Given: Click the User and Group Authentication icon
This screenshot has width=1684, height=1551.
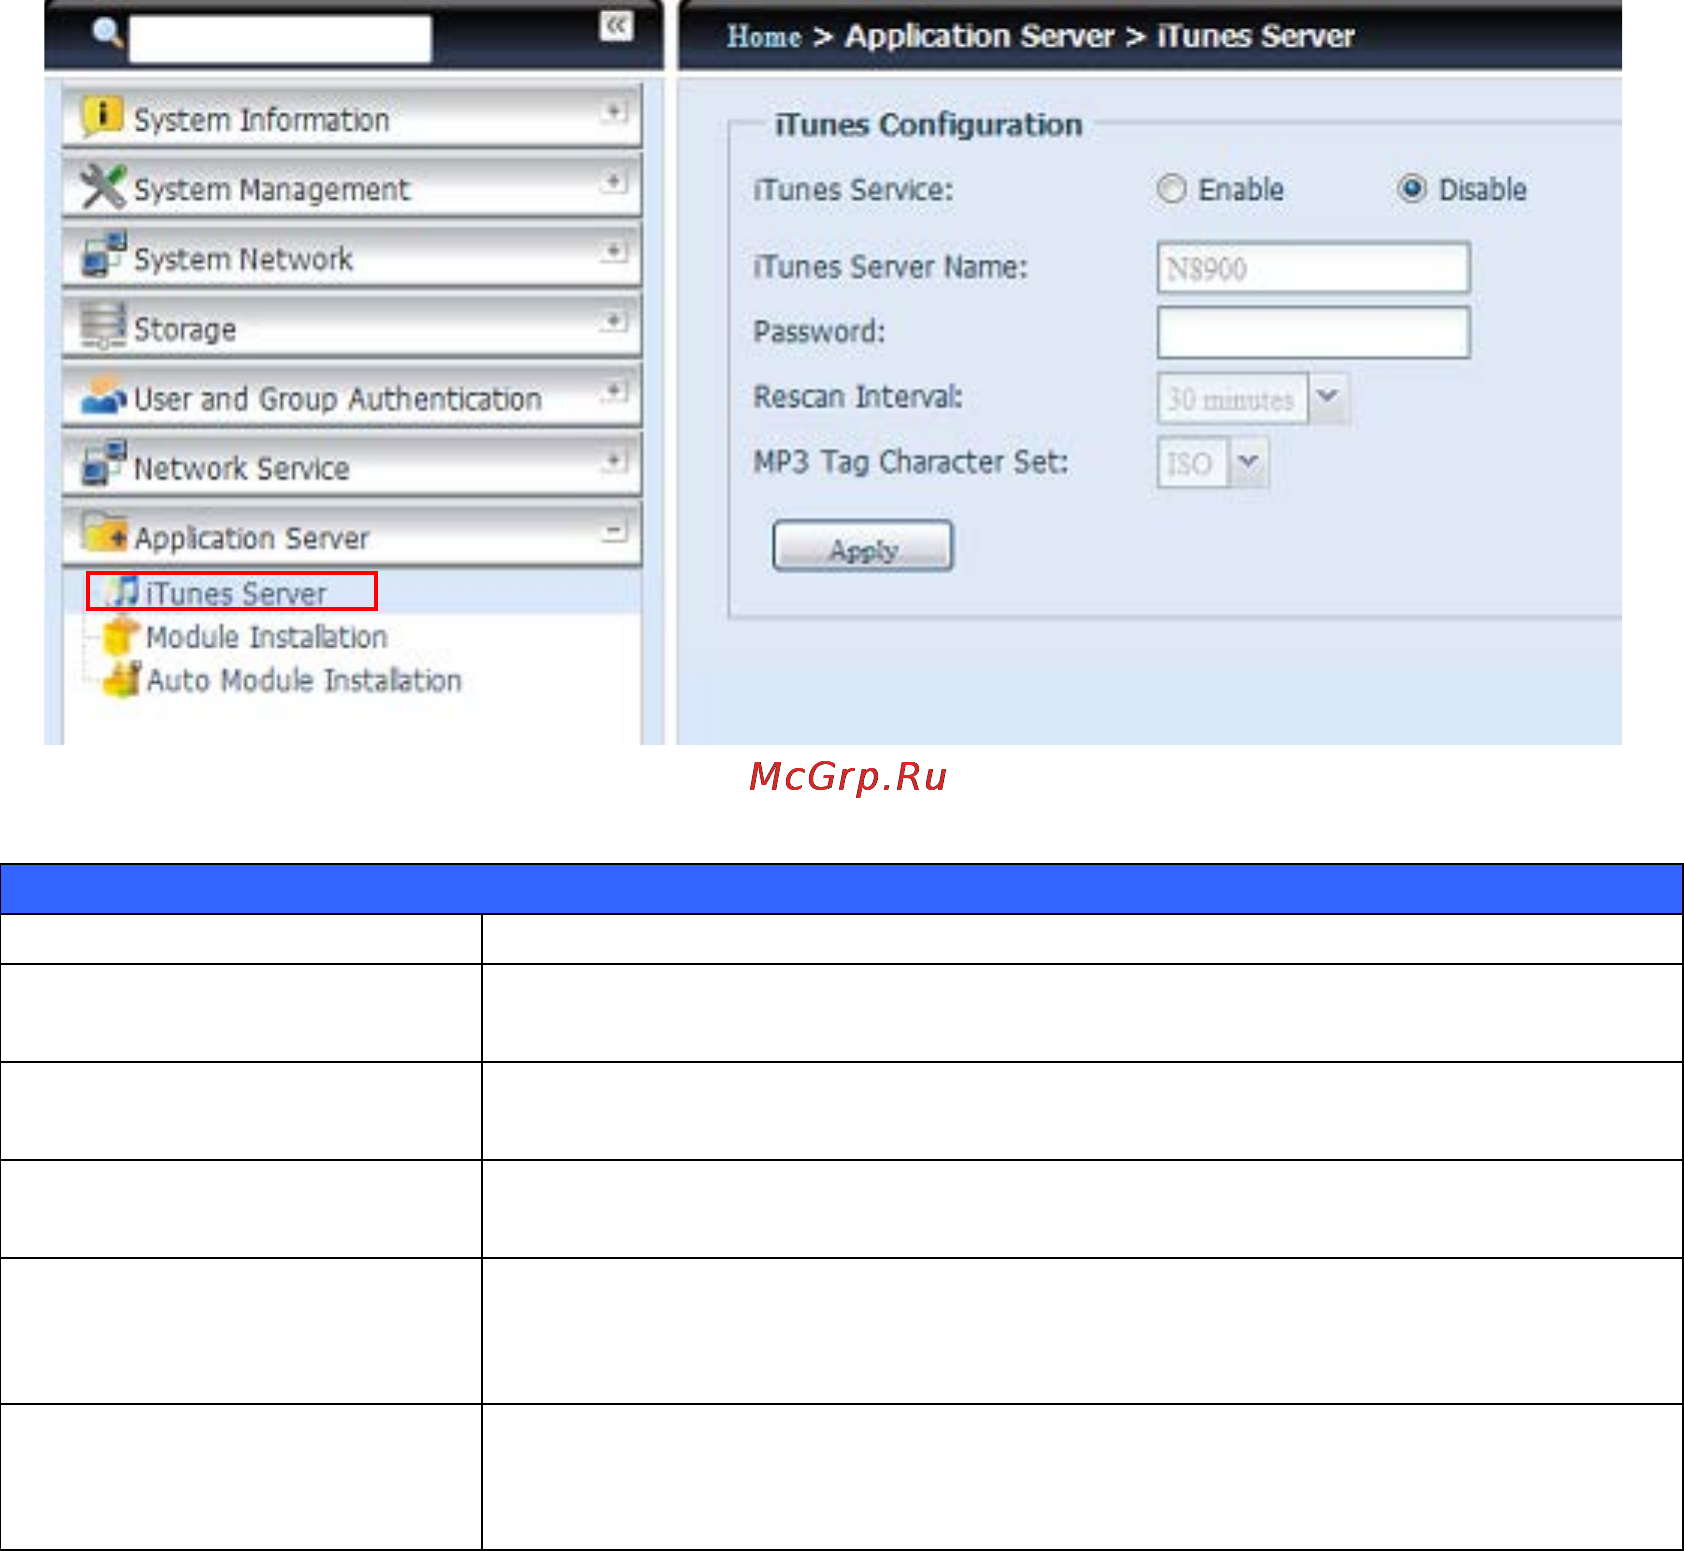Looking at the screenshot, I should [103, 395].
